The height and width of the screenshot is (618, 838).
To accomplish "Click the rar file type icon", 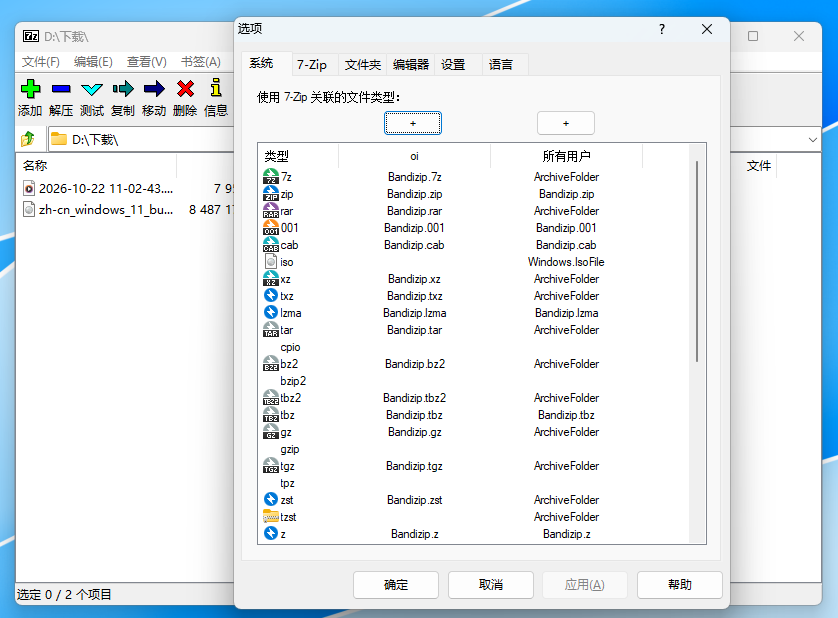I will pos(271,211).
